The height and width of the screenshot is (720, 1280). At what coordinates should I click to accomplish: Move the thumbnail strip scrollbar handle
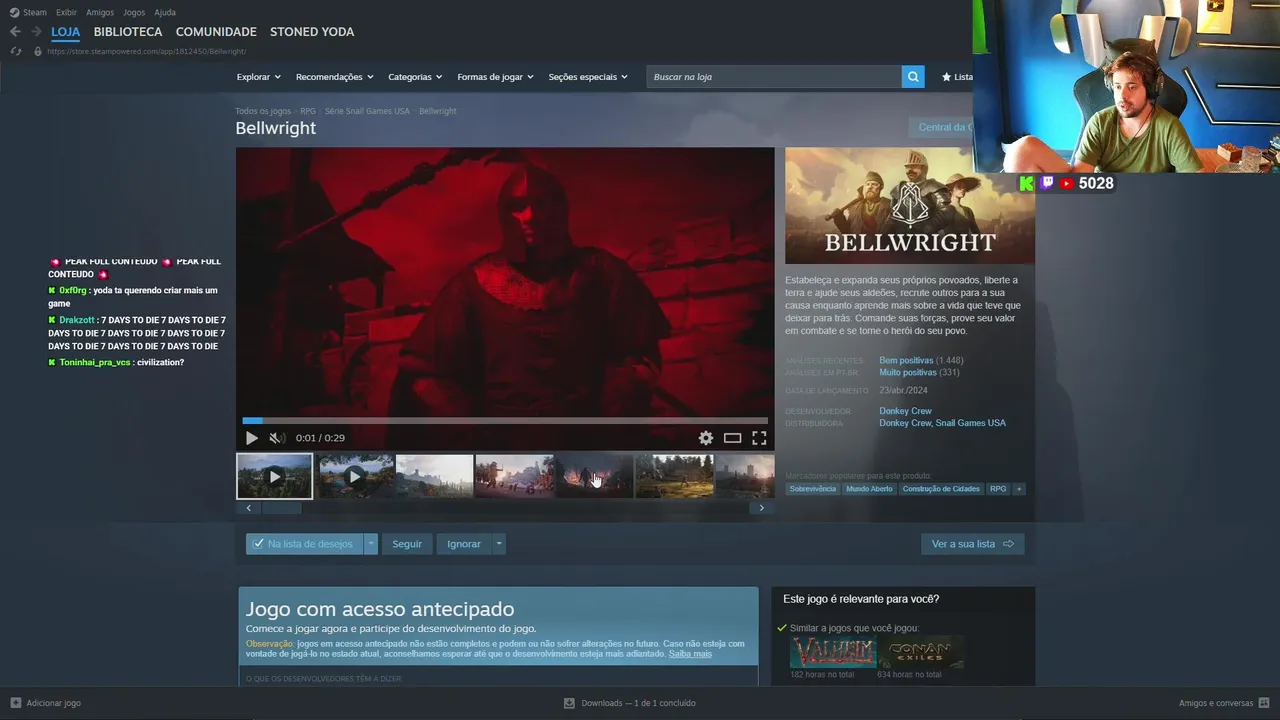coord(282,508)
